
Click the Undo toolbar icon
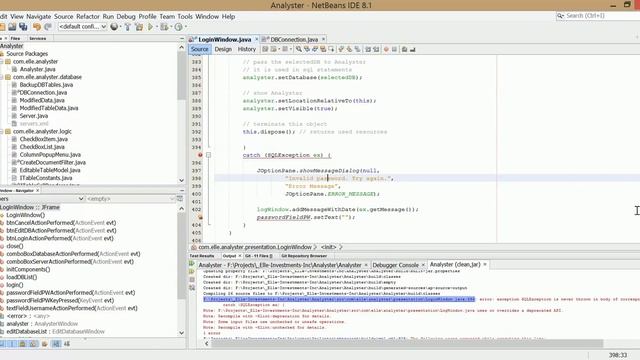point(37,27)
